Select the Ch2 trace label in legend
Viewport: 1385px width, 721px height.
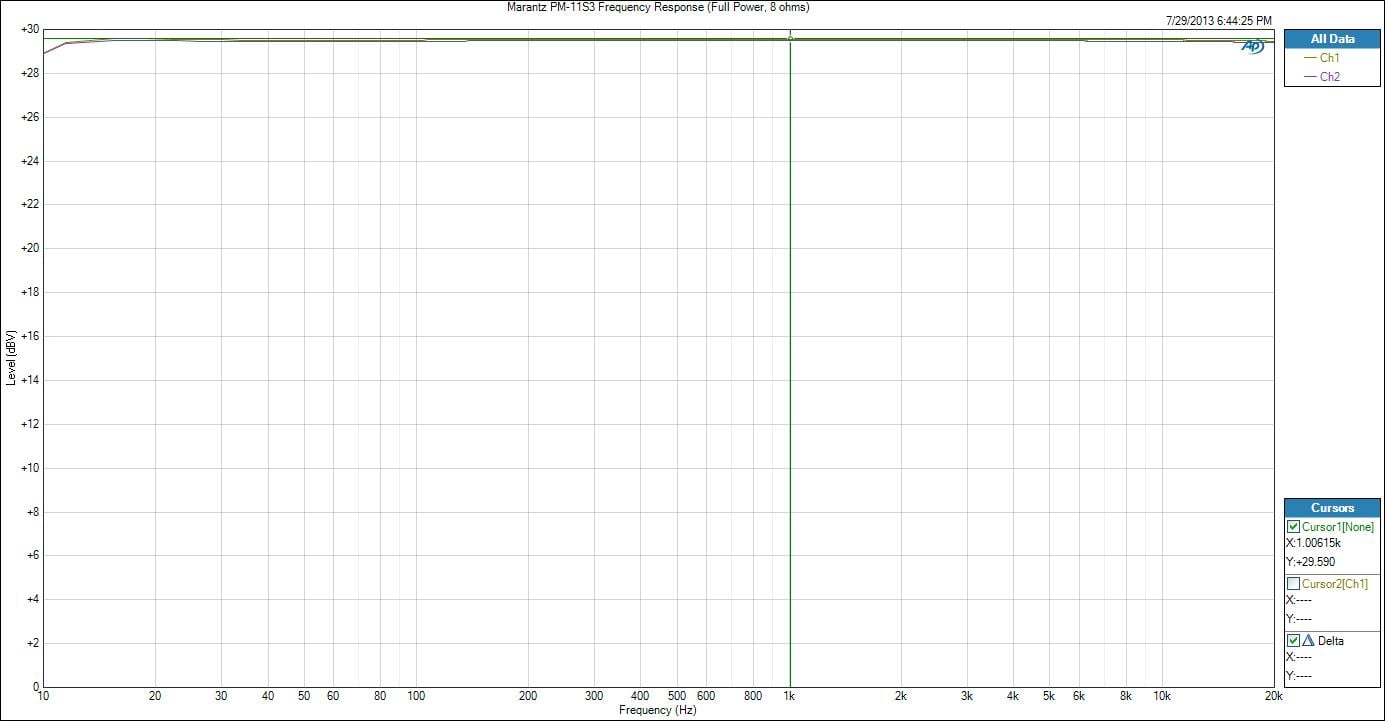1330,77
